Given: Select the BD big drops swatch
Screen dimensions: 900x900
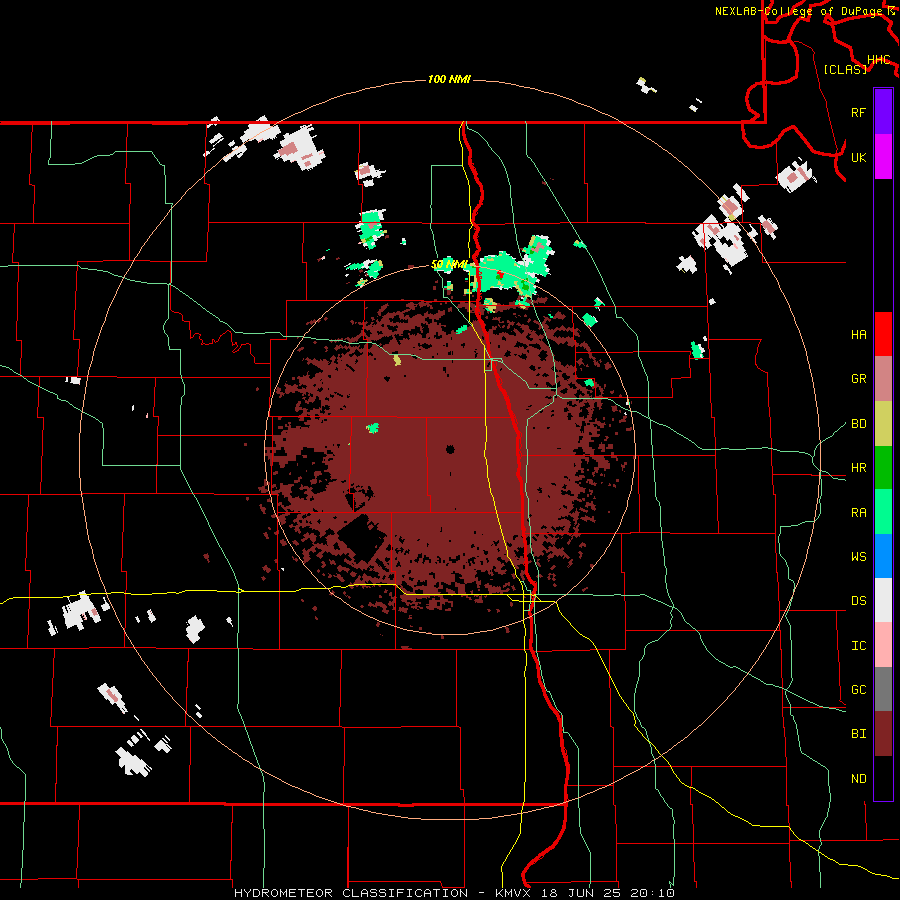Looking at the screenshot, I should 883,423.
